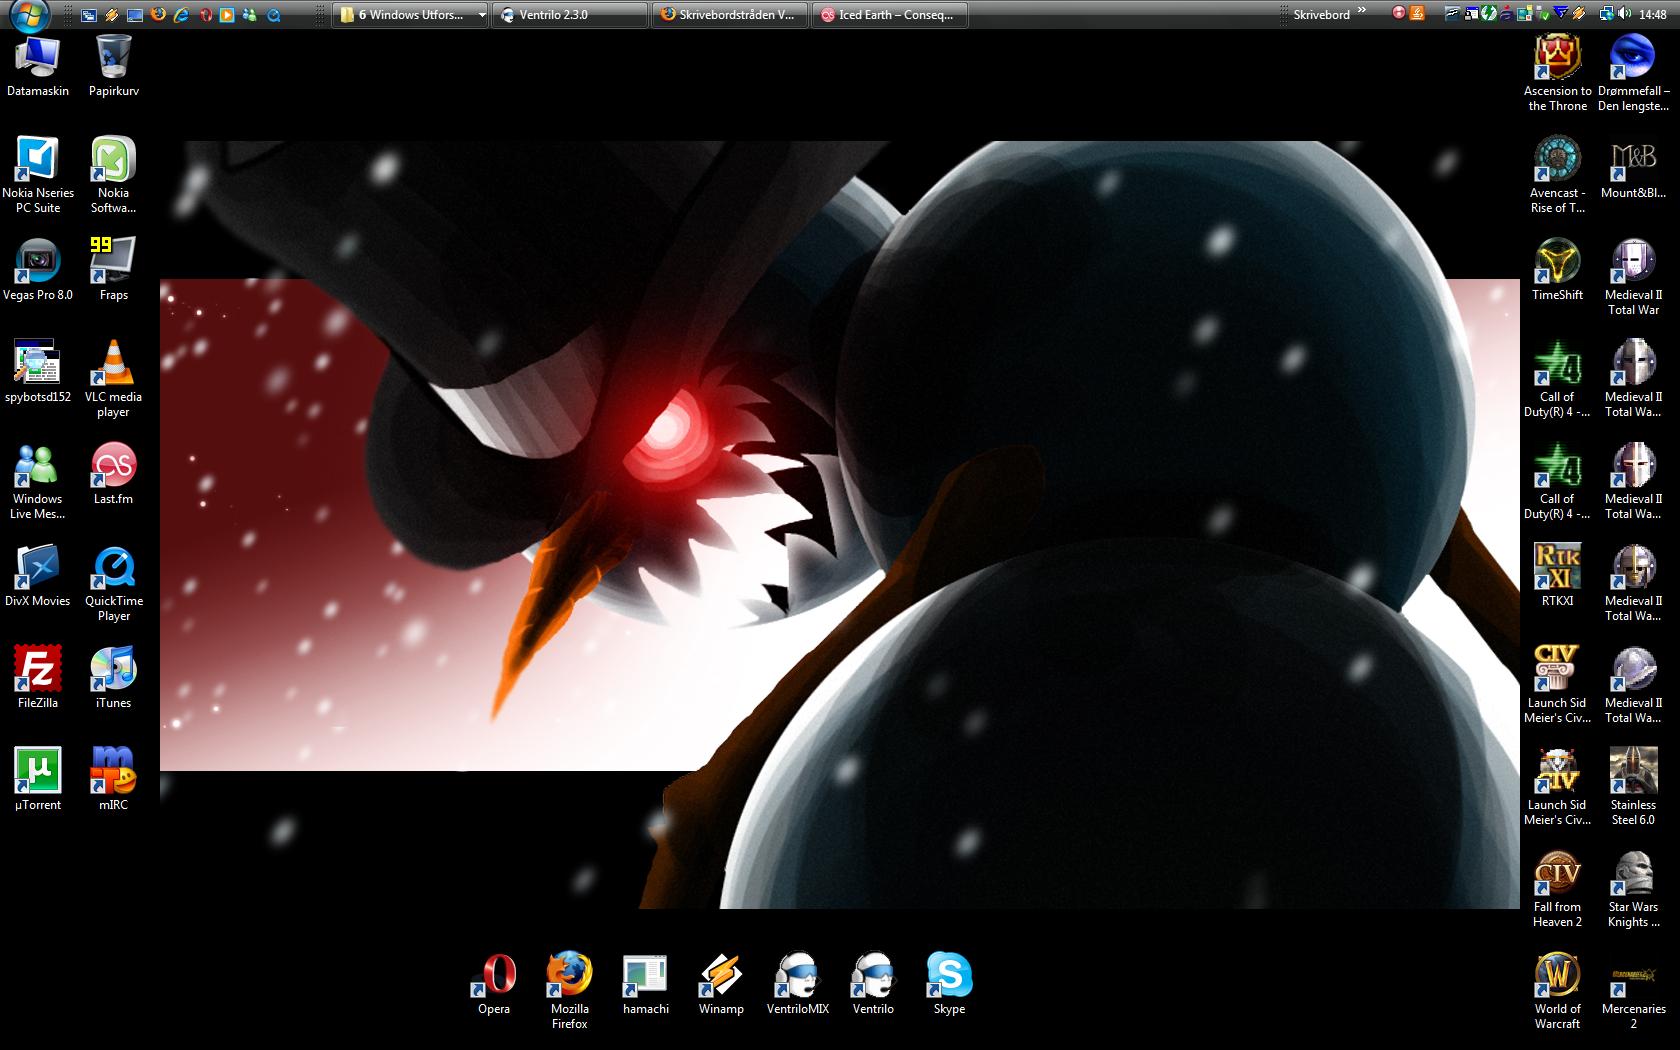Image resolution: width=1680 pixels, height=1050 pixels.
Task: Open the Windows Live Messenger desktop shortcut
Action: pos(38,481)
